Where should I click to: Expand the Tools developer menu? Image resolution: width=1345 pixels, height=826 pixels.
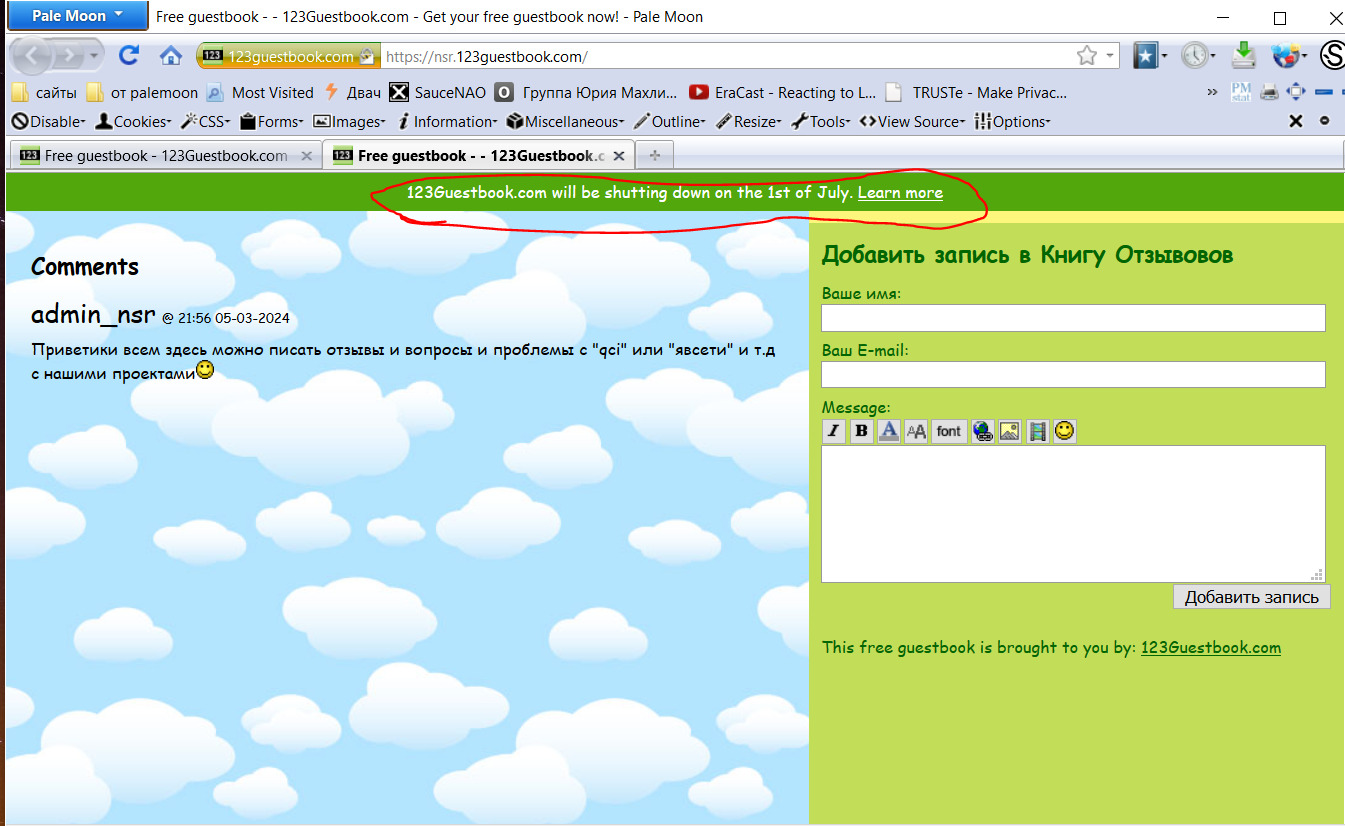click(821, 121)
